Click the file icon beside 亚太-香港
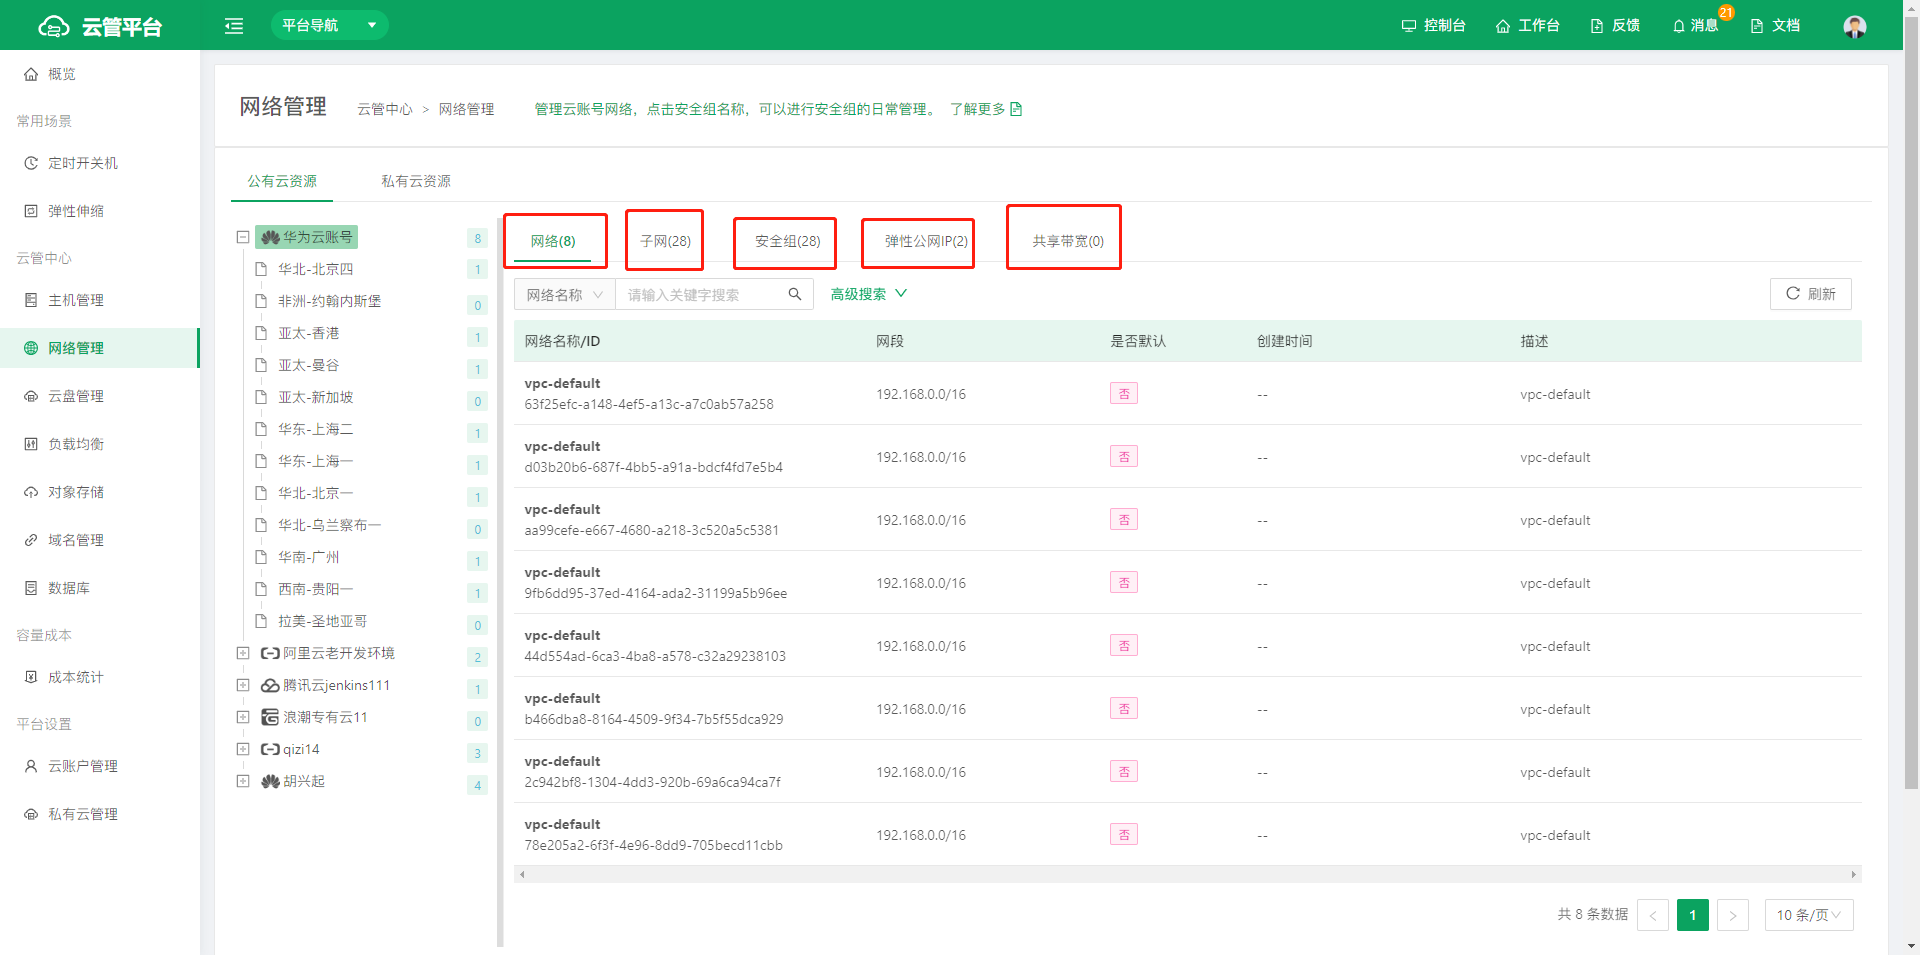 pyautogui.click(x=261, y=333)
